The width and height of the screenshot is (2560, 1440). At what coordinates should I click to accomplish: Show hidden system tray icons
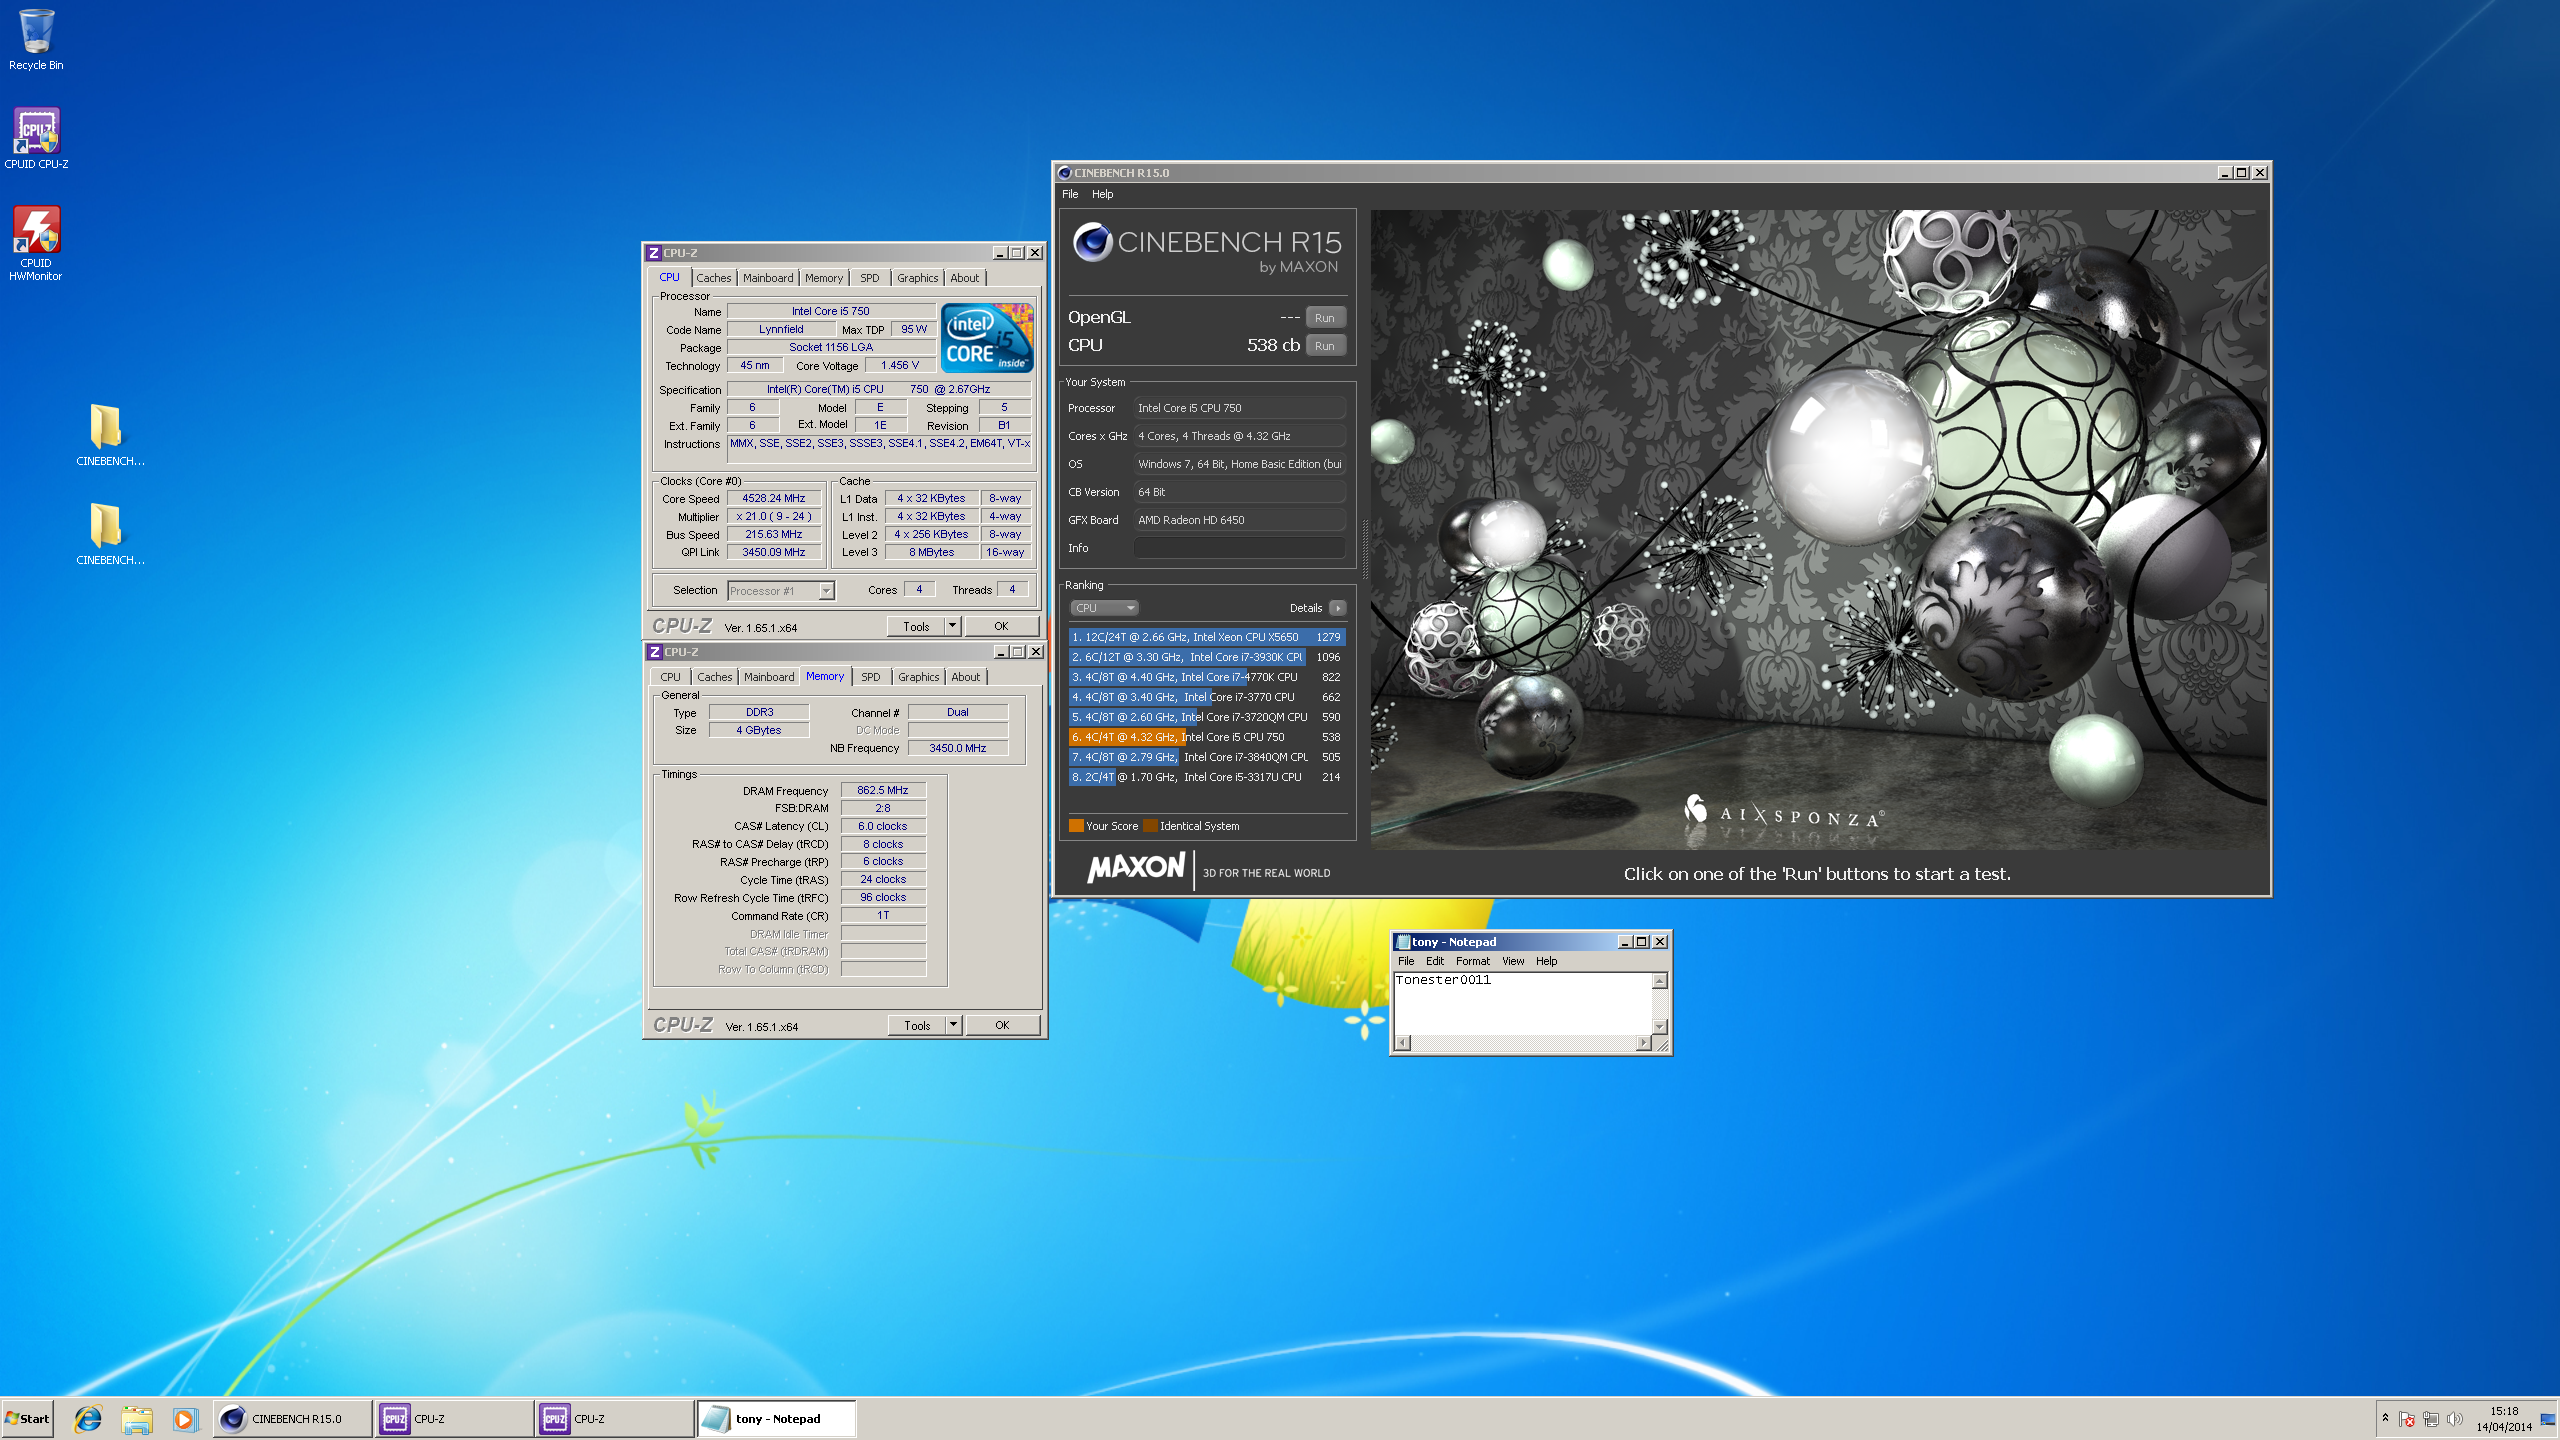(2385, 1418)
